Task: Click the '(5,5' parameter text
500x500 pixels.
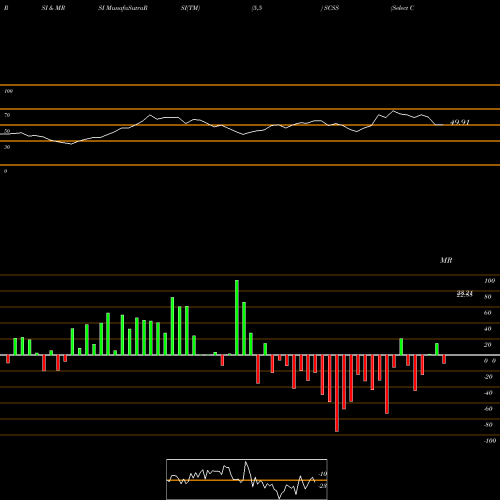Action: 257,8
